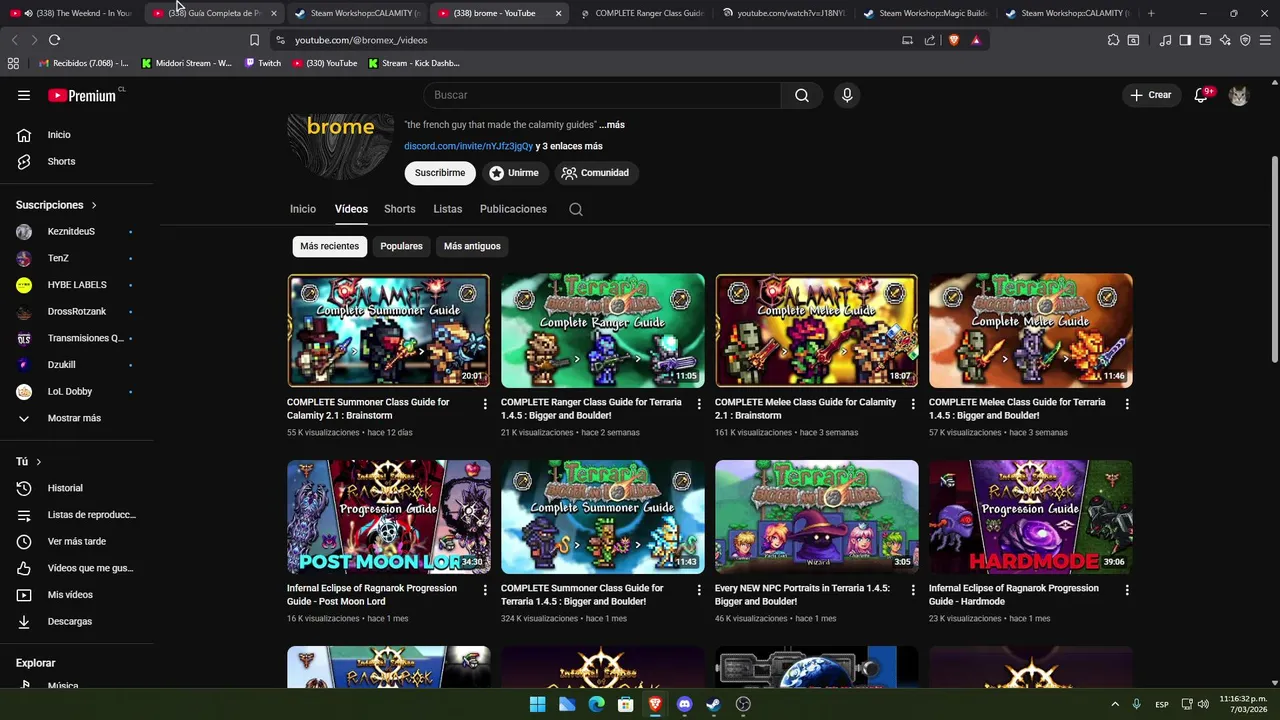This screenshot has height=720, width=1280.
Task: Open options for NPC Portraits video
Action: pyautogui.click(x=912, y=590)
